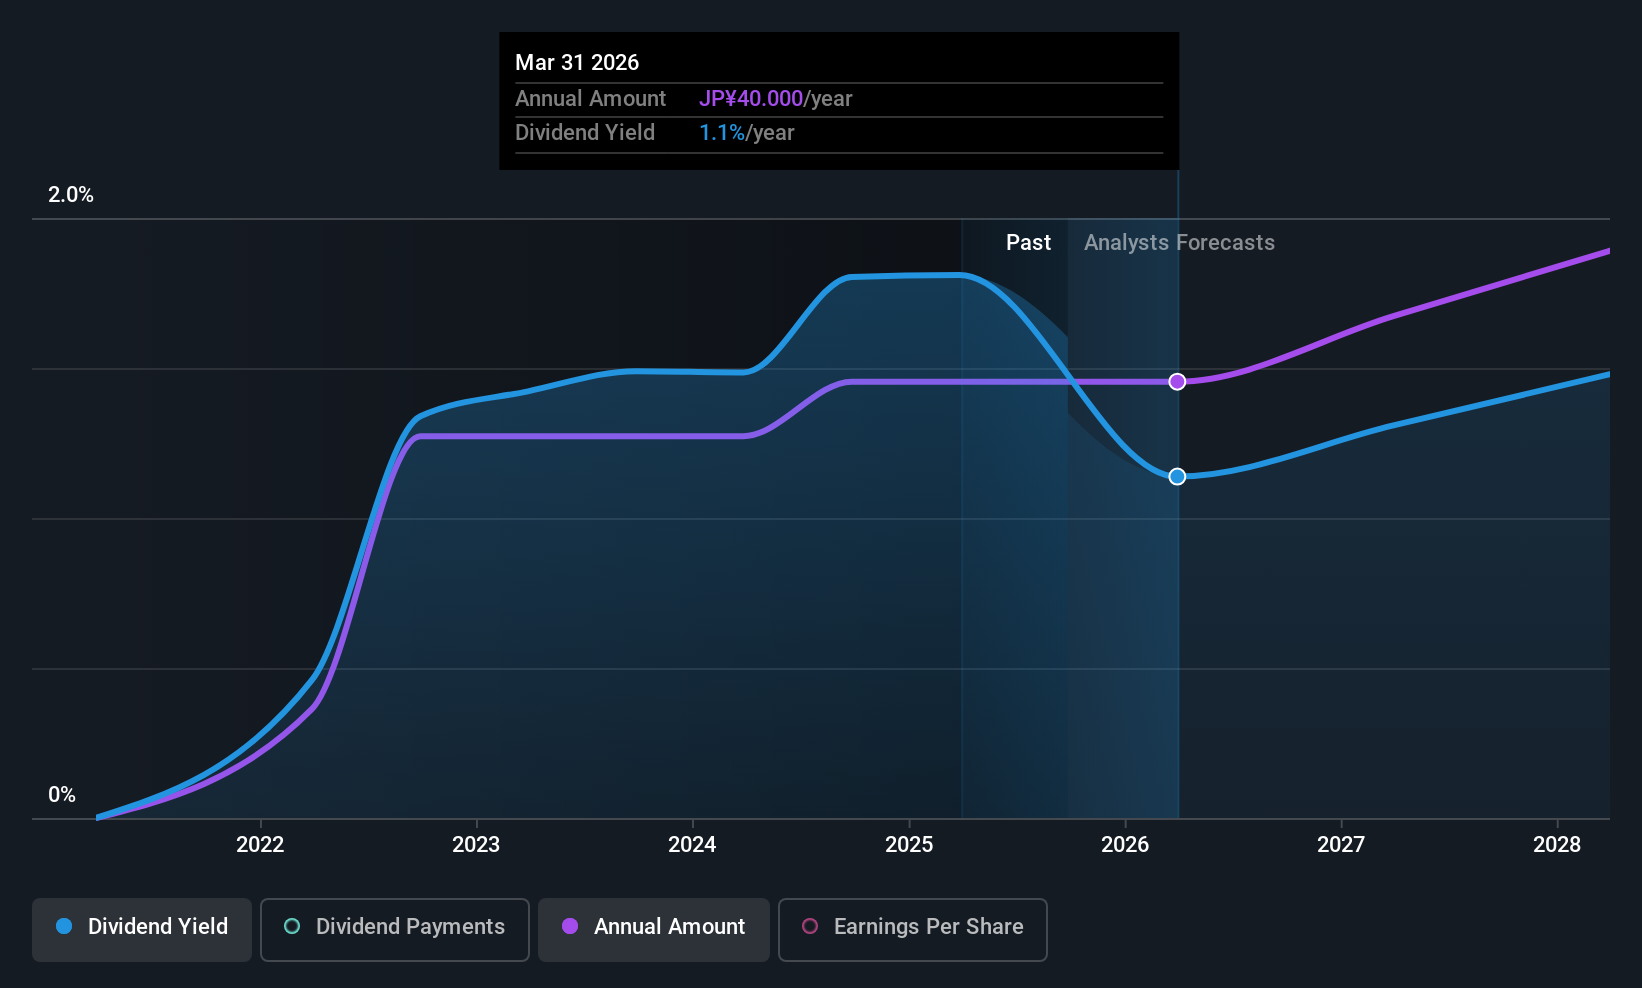
Task: Click the 2022 axis label
Action: 260,844
